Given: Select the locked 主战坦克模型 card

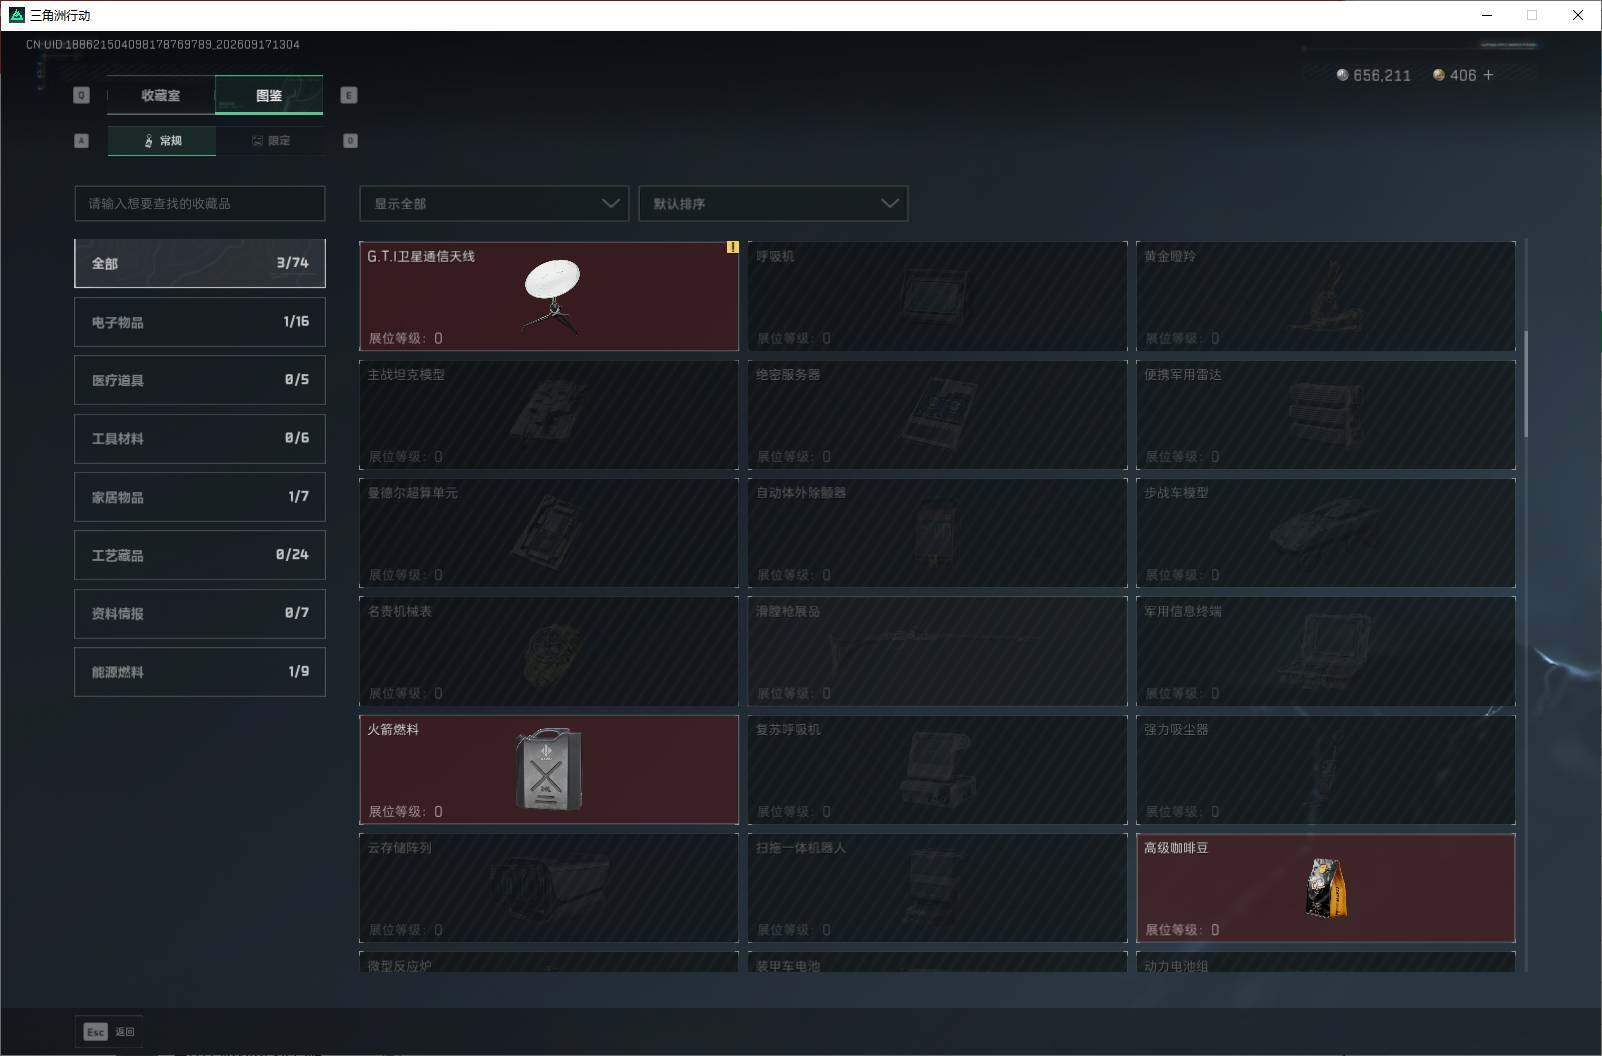Looking at the screenshot, I should 549,414.
